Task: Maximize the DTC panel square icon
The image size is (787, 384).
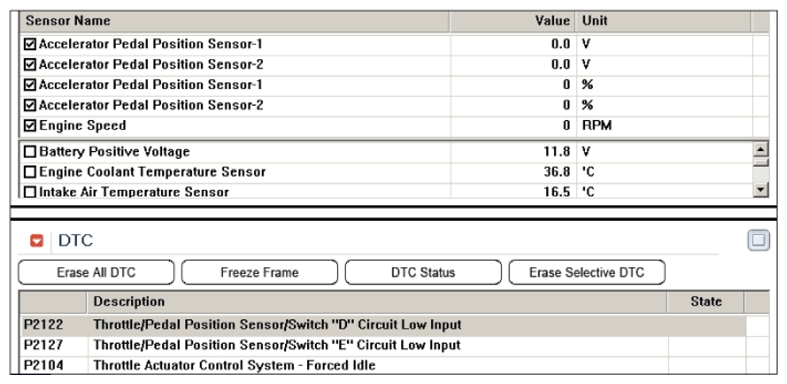Action: [758, 240]
